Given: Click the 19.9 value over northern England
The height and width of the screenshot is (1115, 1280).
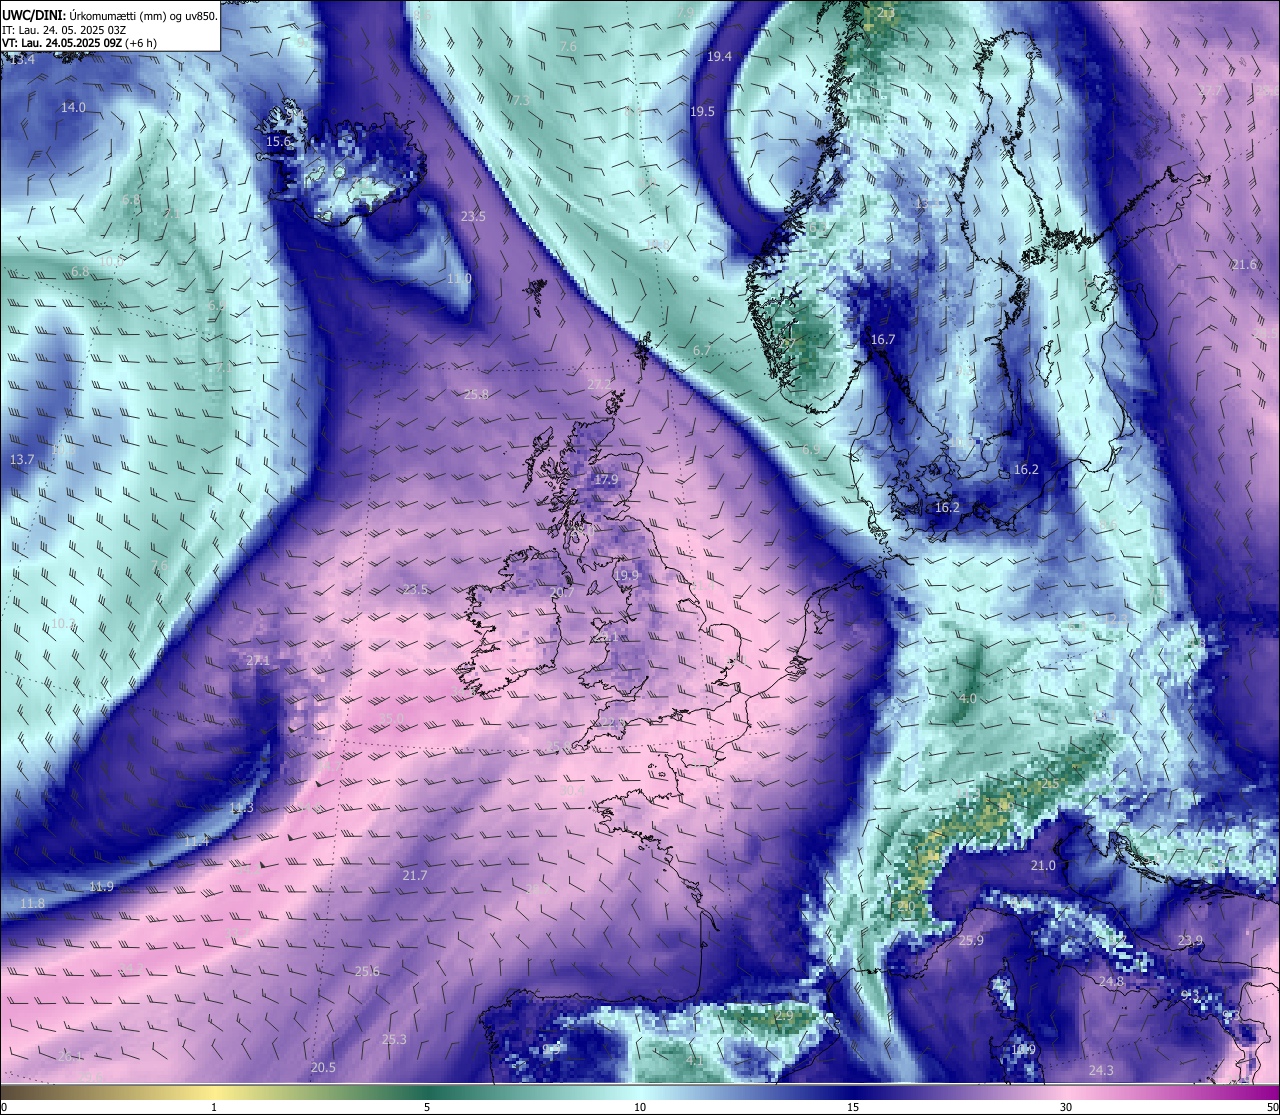Looking at the screenshot, I should 626,576.
